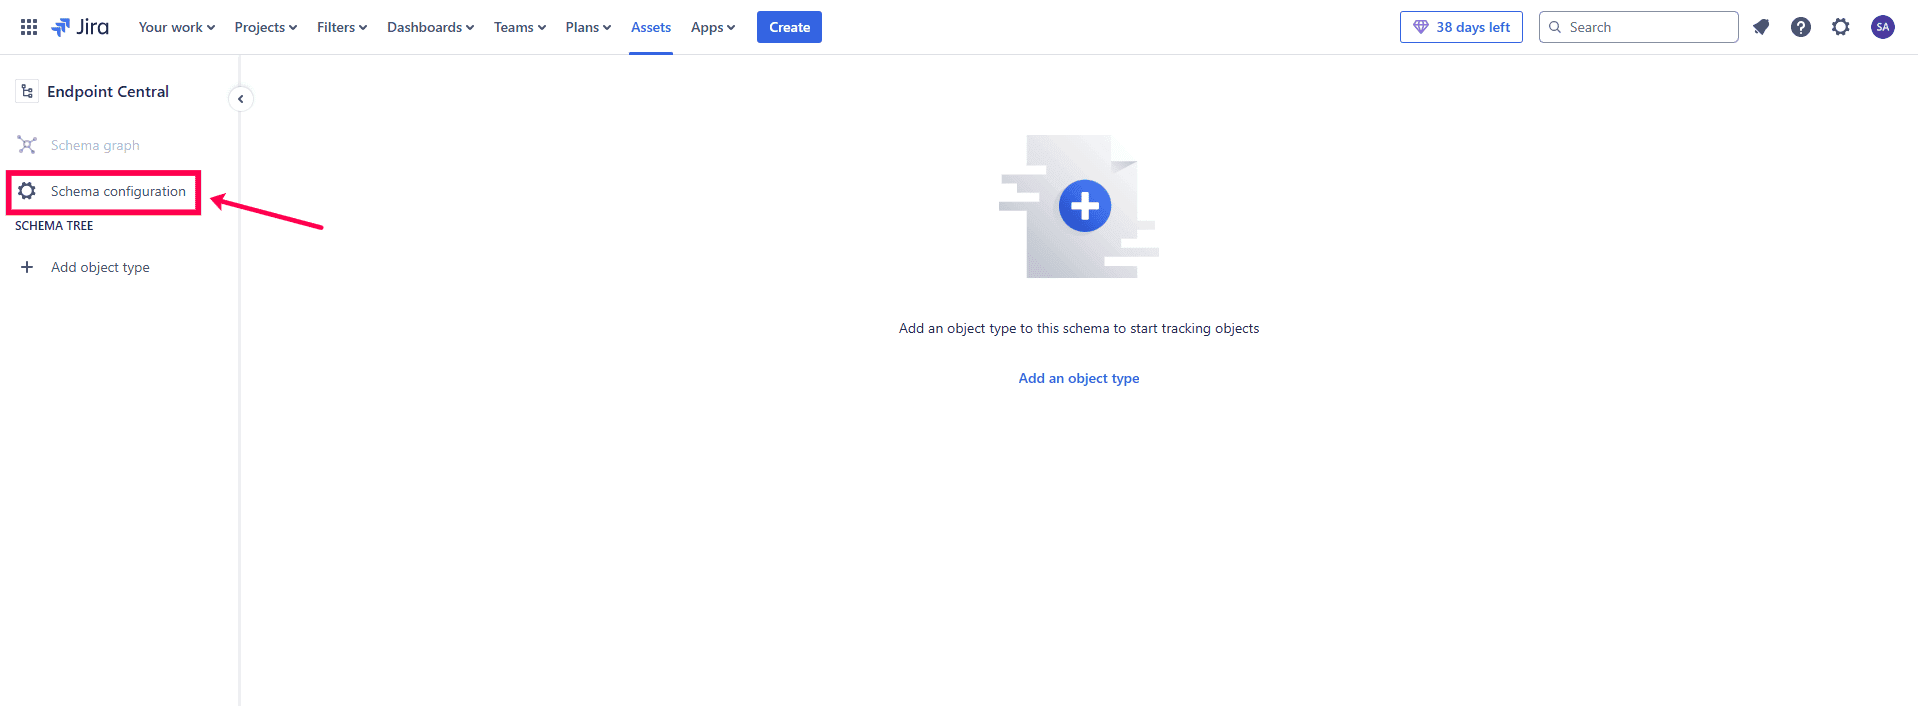The height and width of the screenshot is (706, 1918).
Task: Collapse the sidebar with the chevron
Action: [x=241, y=99]
